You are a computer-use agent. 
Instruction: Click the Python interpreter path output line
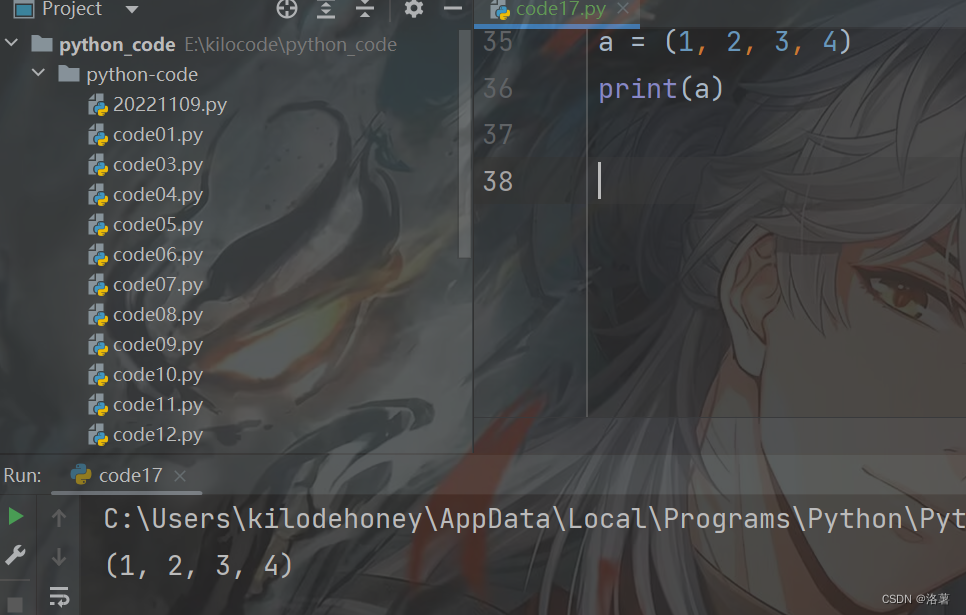[x=534, y=519]
